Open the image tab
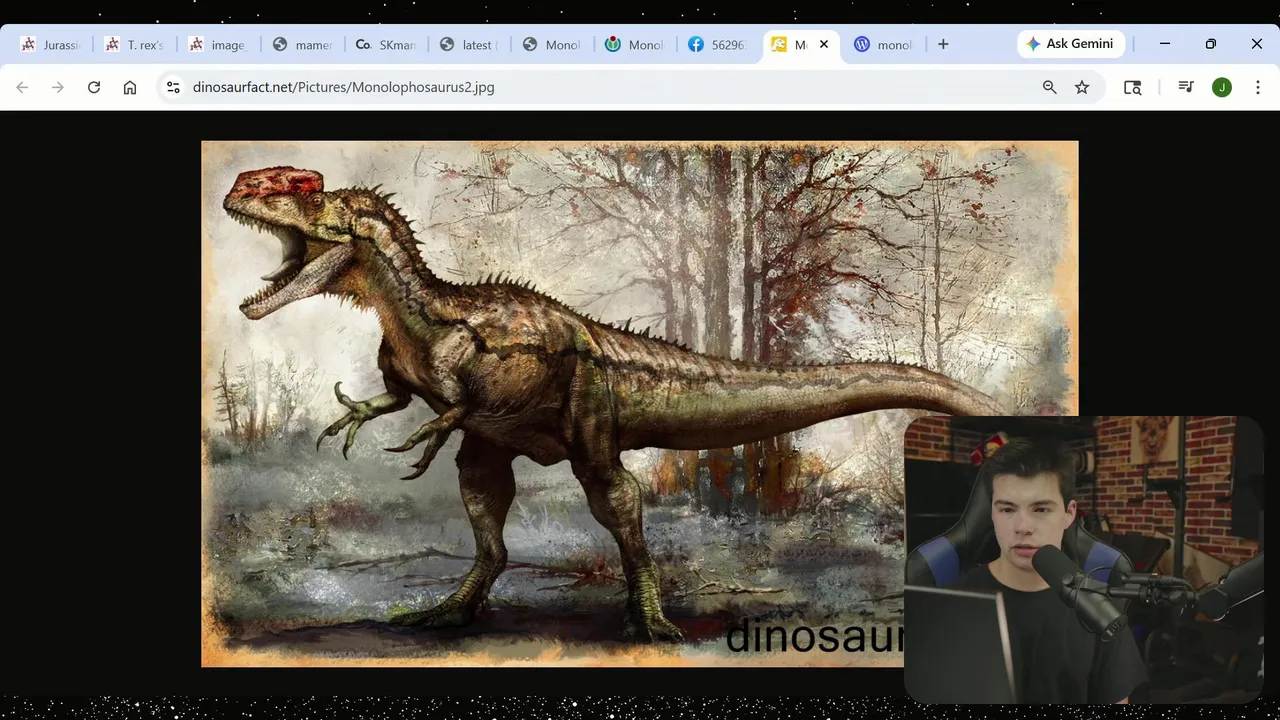 pos(218,45)
